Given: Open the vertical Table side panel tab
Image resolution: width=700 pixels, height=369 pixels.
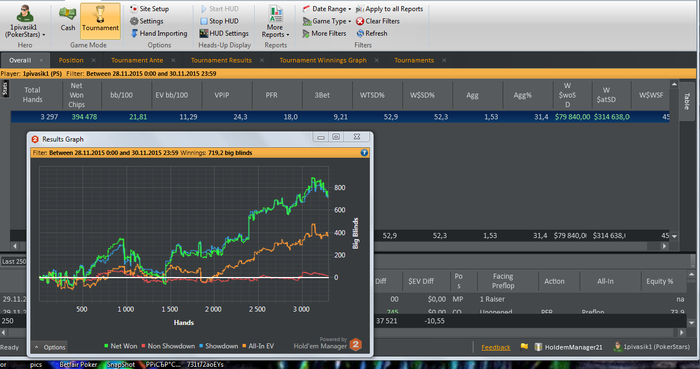Looking at the screenshot, I should click(x=687, y=101).
